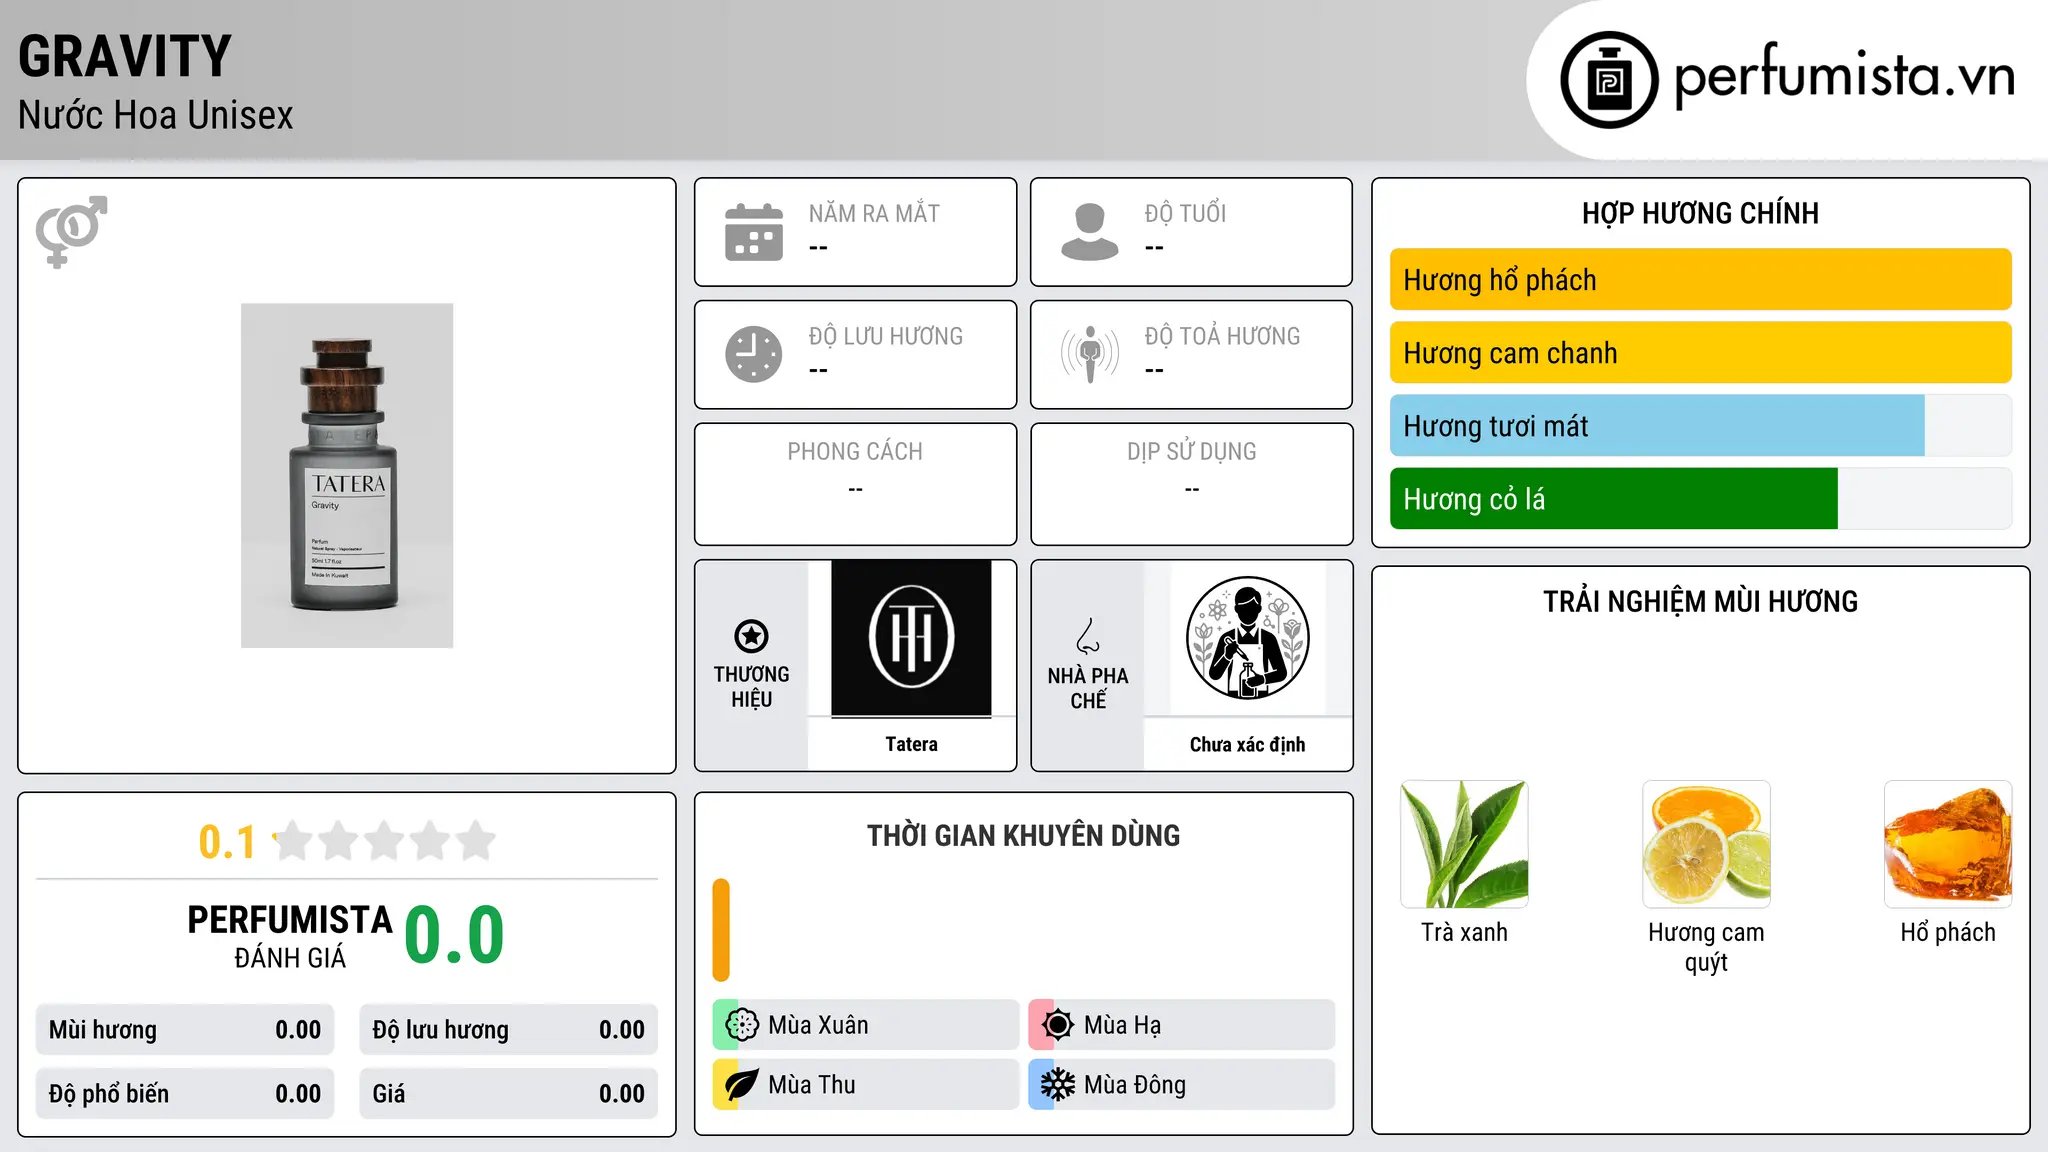Viewport: 2048px width, 1152px height.
Task: Click the Hương cam quýt note caption
Action: pos(1706,947)
